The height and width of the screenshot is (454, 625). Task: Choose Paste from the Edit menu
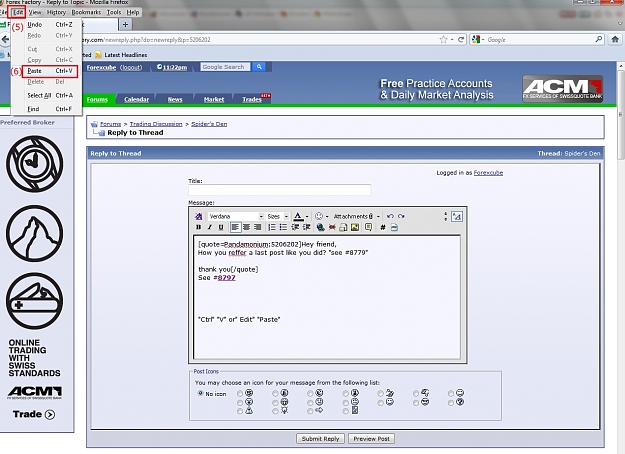[50, 71]
